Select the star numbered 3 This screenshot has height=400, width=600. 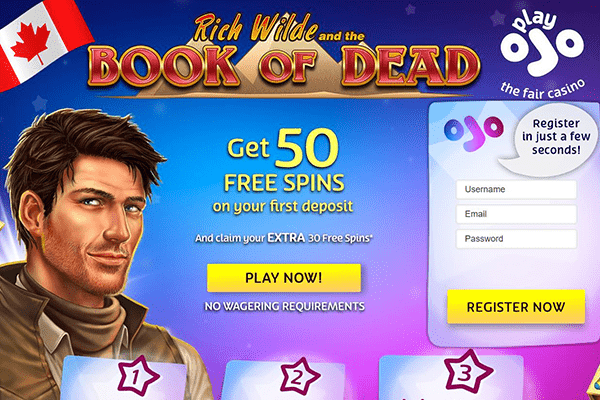(x=468, y=371)
